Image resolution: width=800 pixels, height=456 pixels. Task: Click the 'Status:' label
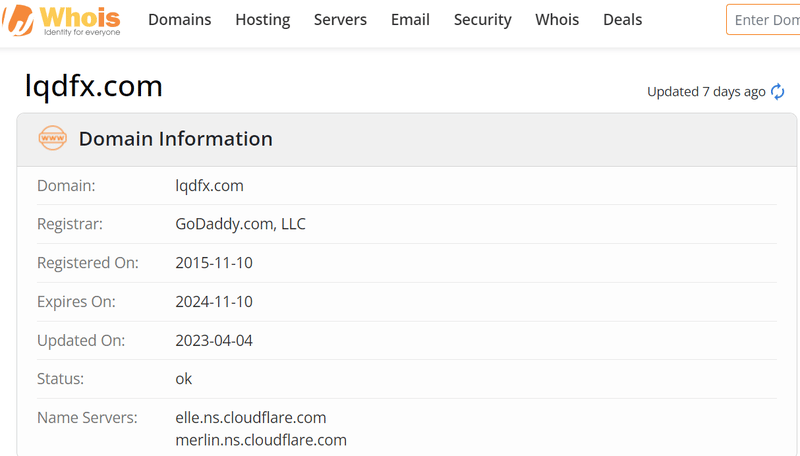point(60,378)
